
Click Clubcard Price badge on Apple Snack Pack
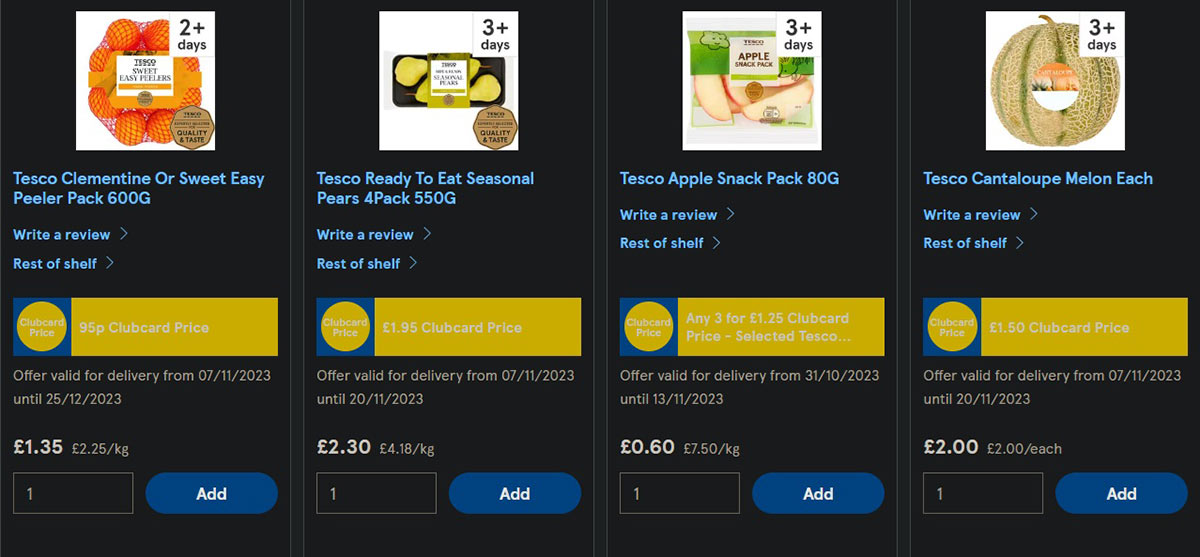648,327
